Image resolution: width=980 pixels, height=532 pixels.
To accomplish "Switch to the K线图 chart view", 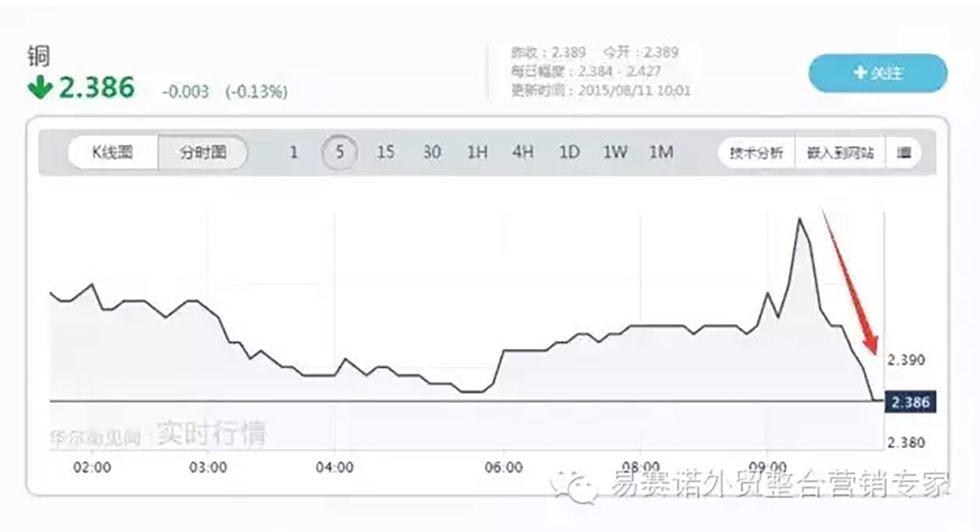I will point(112,153).
